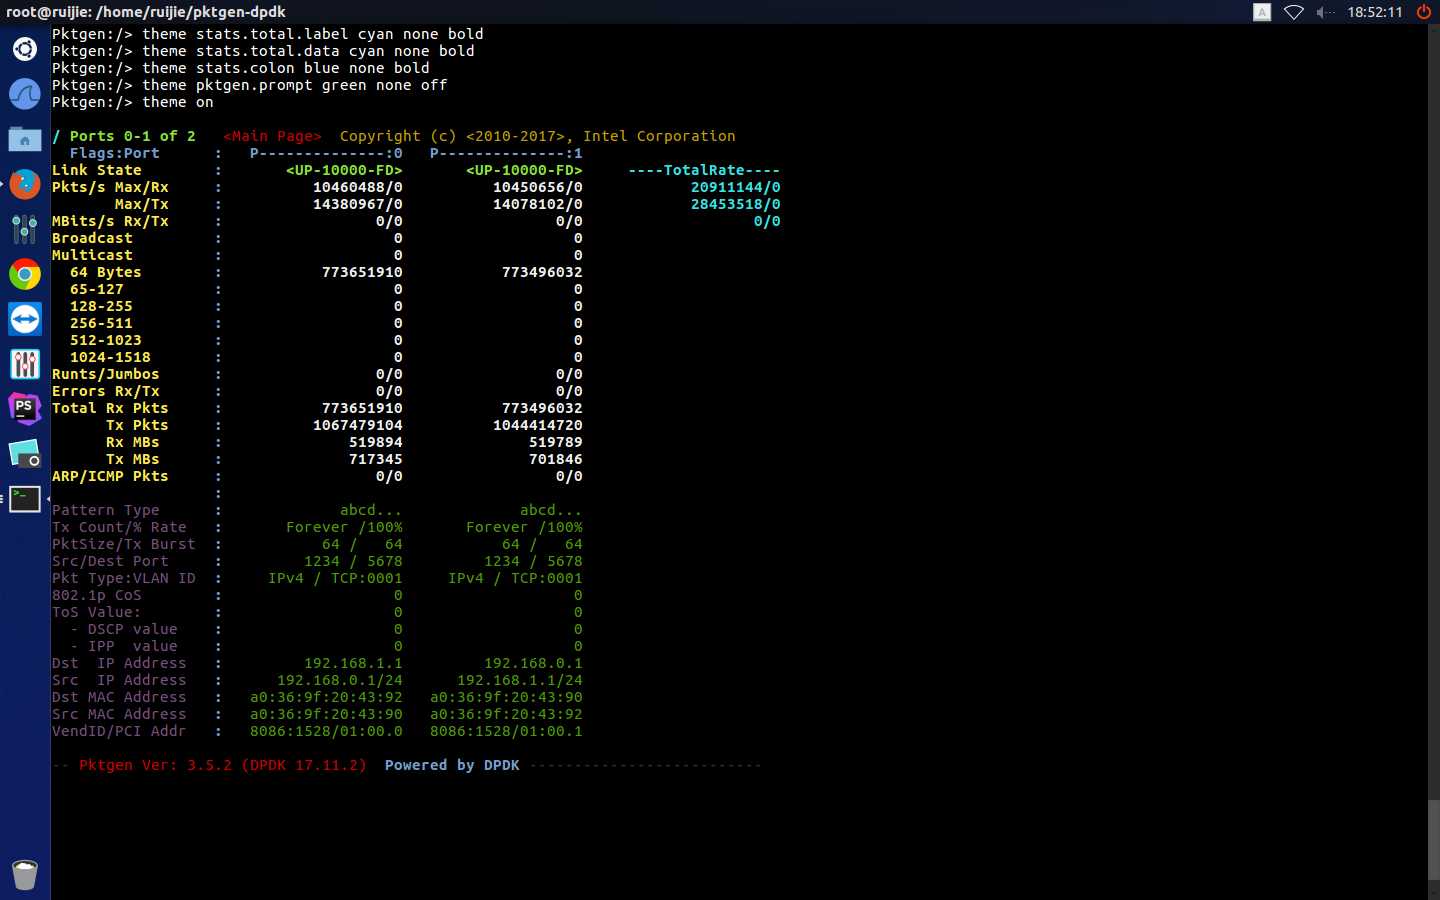The width and height of the screenshot is (1440, 900).
Task: Click the 'Total Rx Pkts' row label
Action: tap(110, 408)
